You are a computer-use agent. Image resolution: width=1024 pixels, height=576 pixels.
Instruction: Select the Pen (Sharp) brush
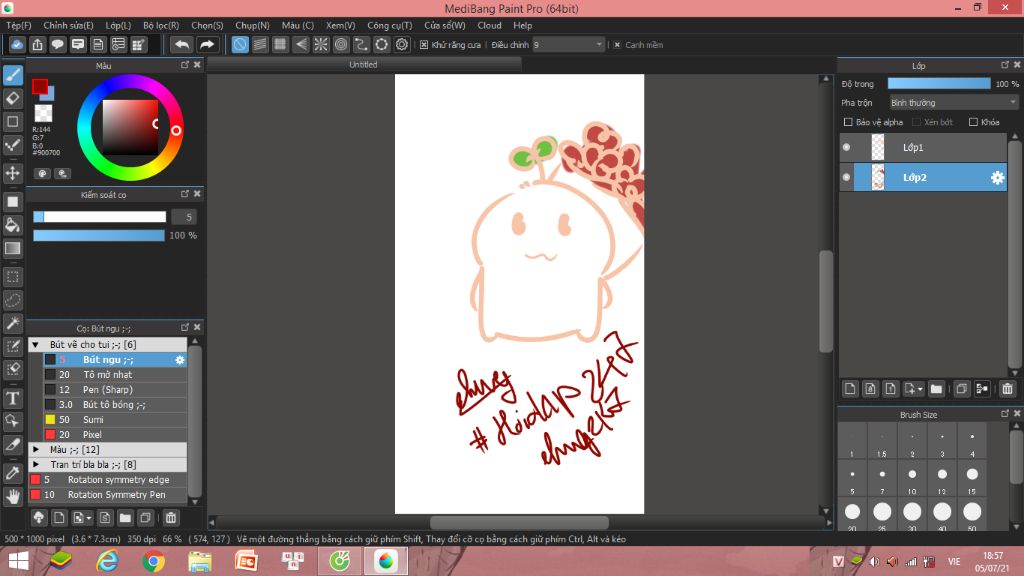115,390
